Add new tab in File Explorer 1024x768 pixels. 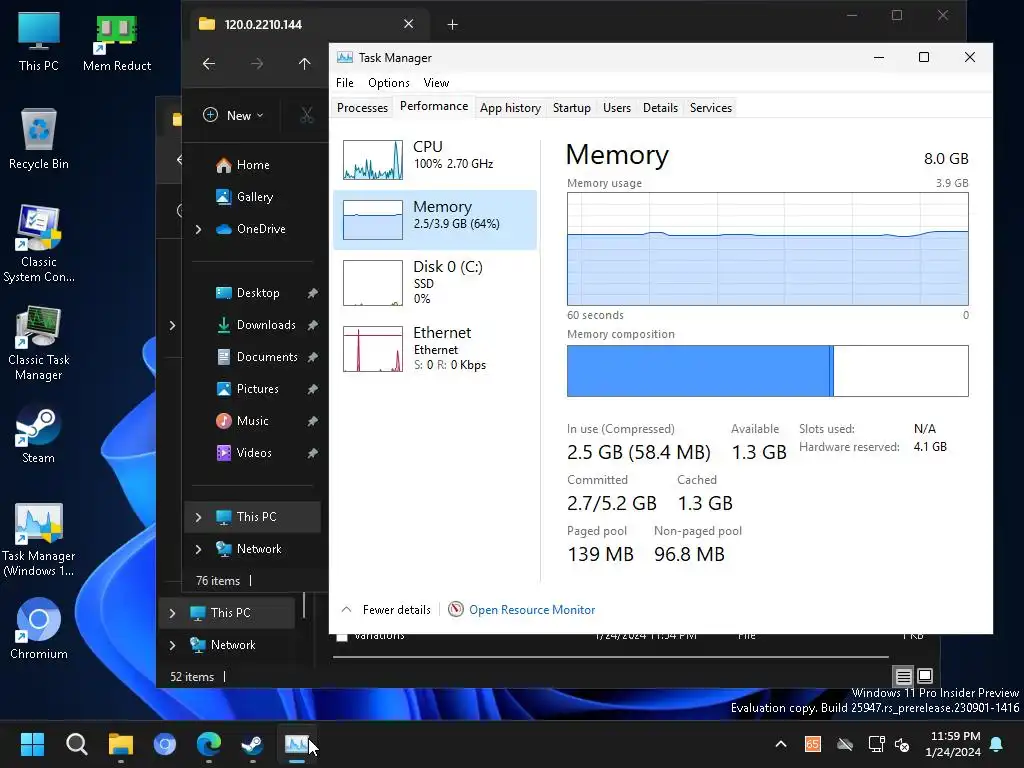tap(452, 25)
